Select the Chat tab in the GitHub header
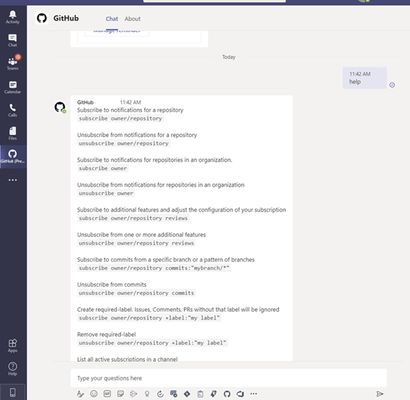The height and width of the screenshot is (400, 410). pyautogui.click(x=112, y=19)
